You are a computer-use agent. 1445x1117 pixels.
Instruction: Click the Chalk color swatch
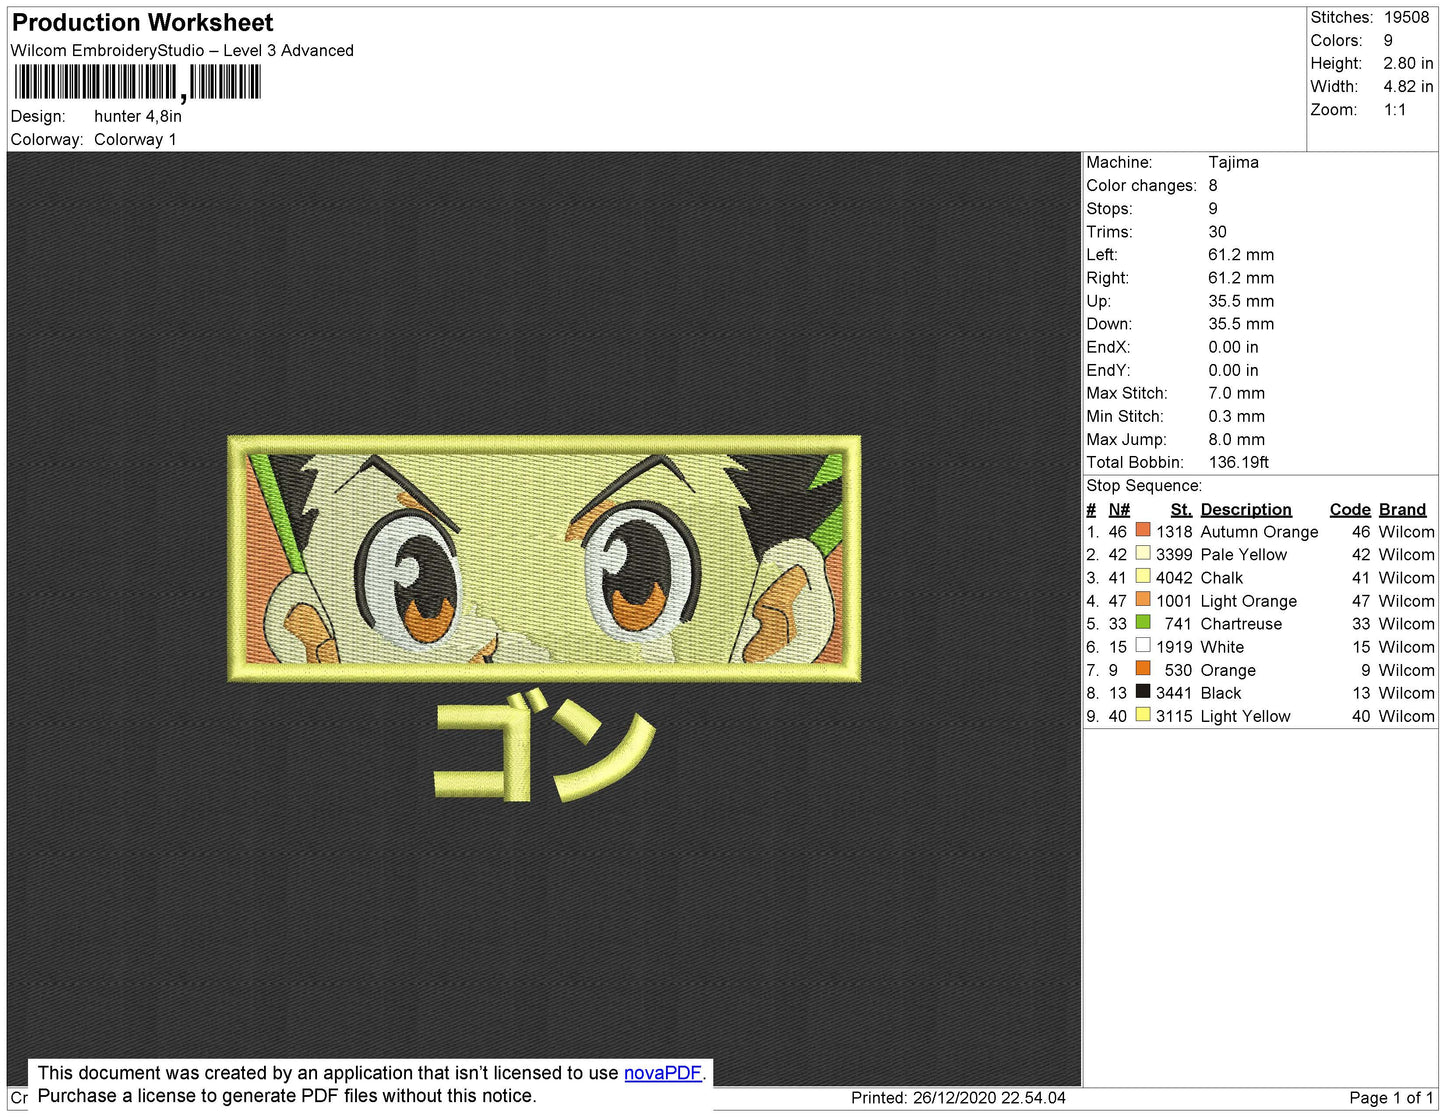pyautogui.click(x=1143, y=576)
